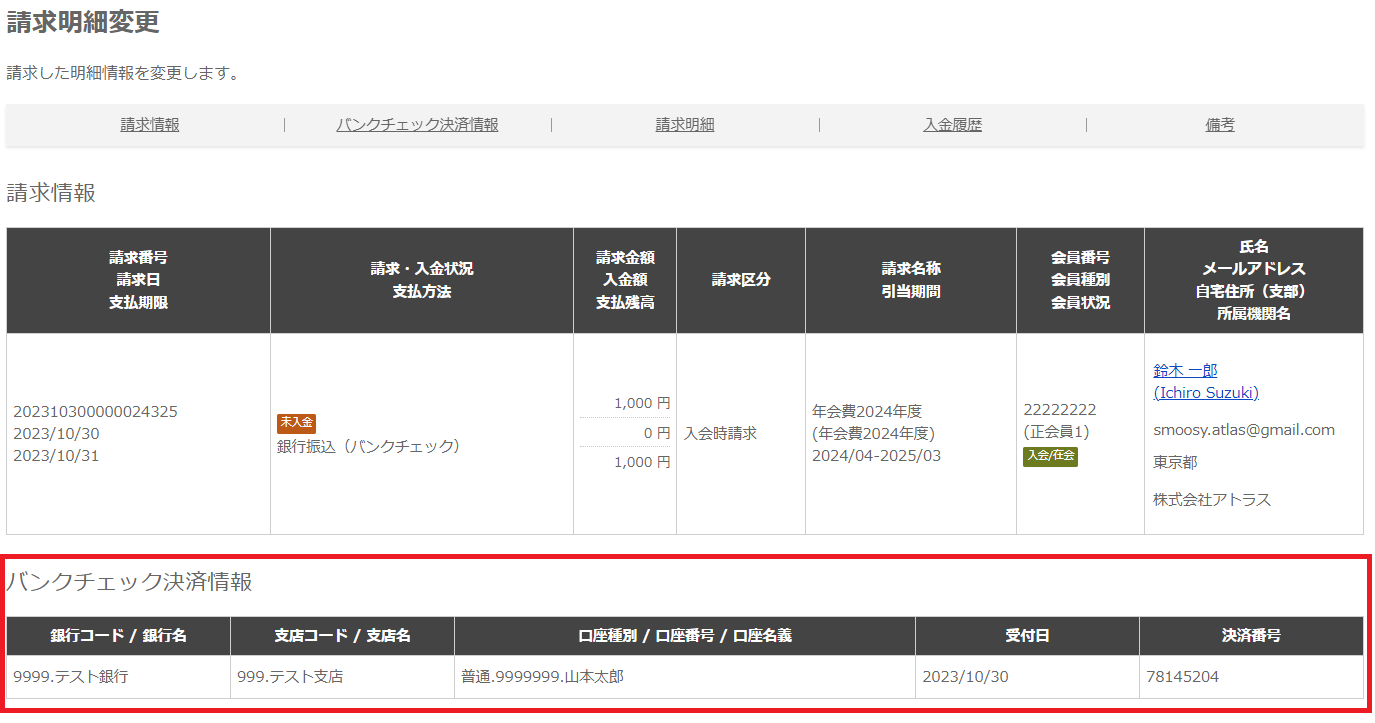Click the バンクチェック決済情報 section heading
This screenshot has height=723, width=1375.
pos(129,582)
